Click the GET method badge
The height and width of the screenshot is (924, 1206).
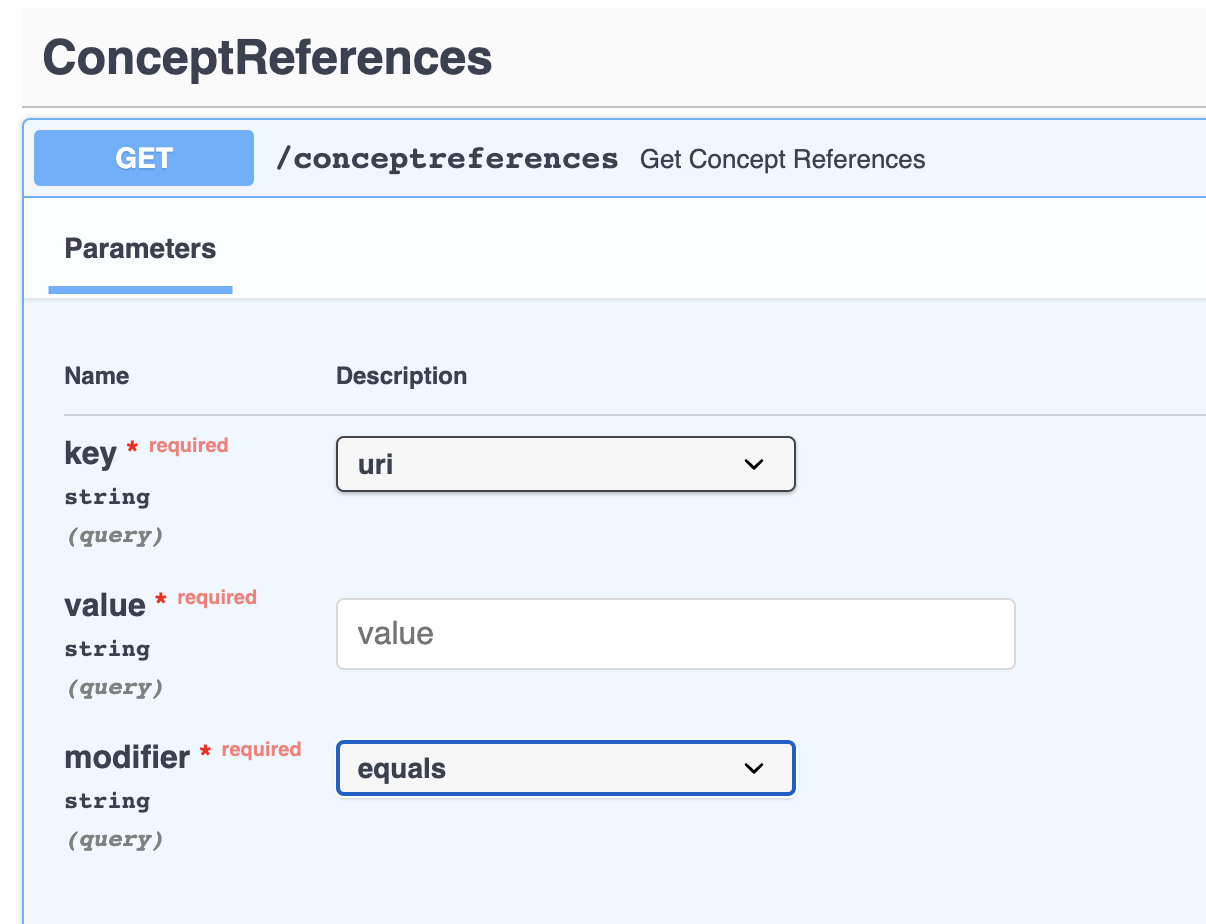[x=143, y=157]
